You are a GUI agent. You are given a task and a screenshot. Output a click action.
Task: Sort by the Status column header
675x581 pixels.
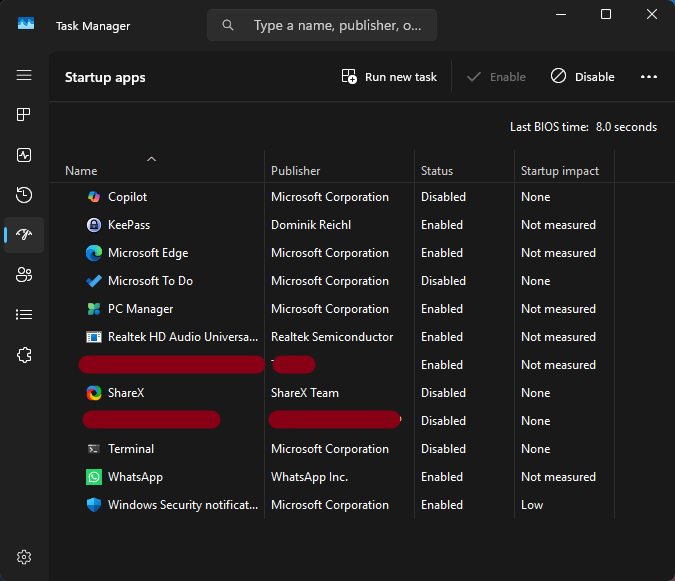[x=437, y=171]
